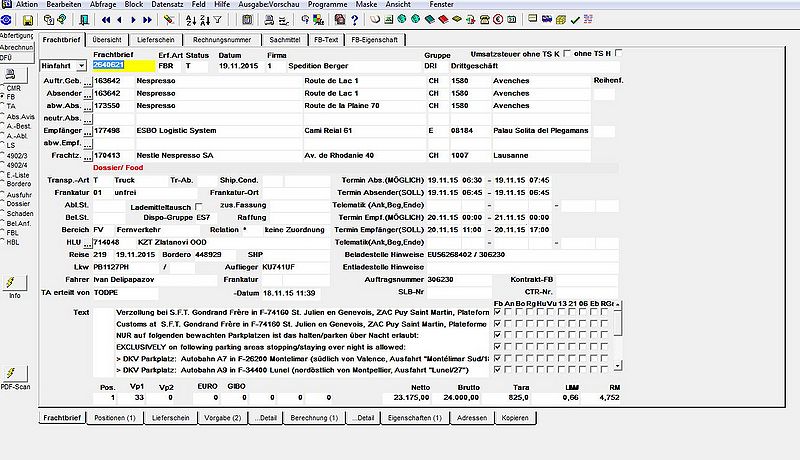Go to next record arrow

click(x=134, y=20)
